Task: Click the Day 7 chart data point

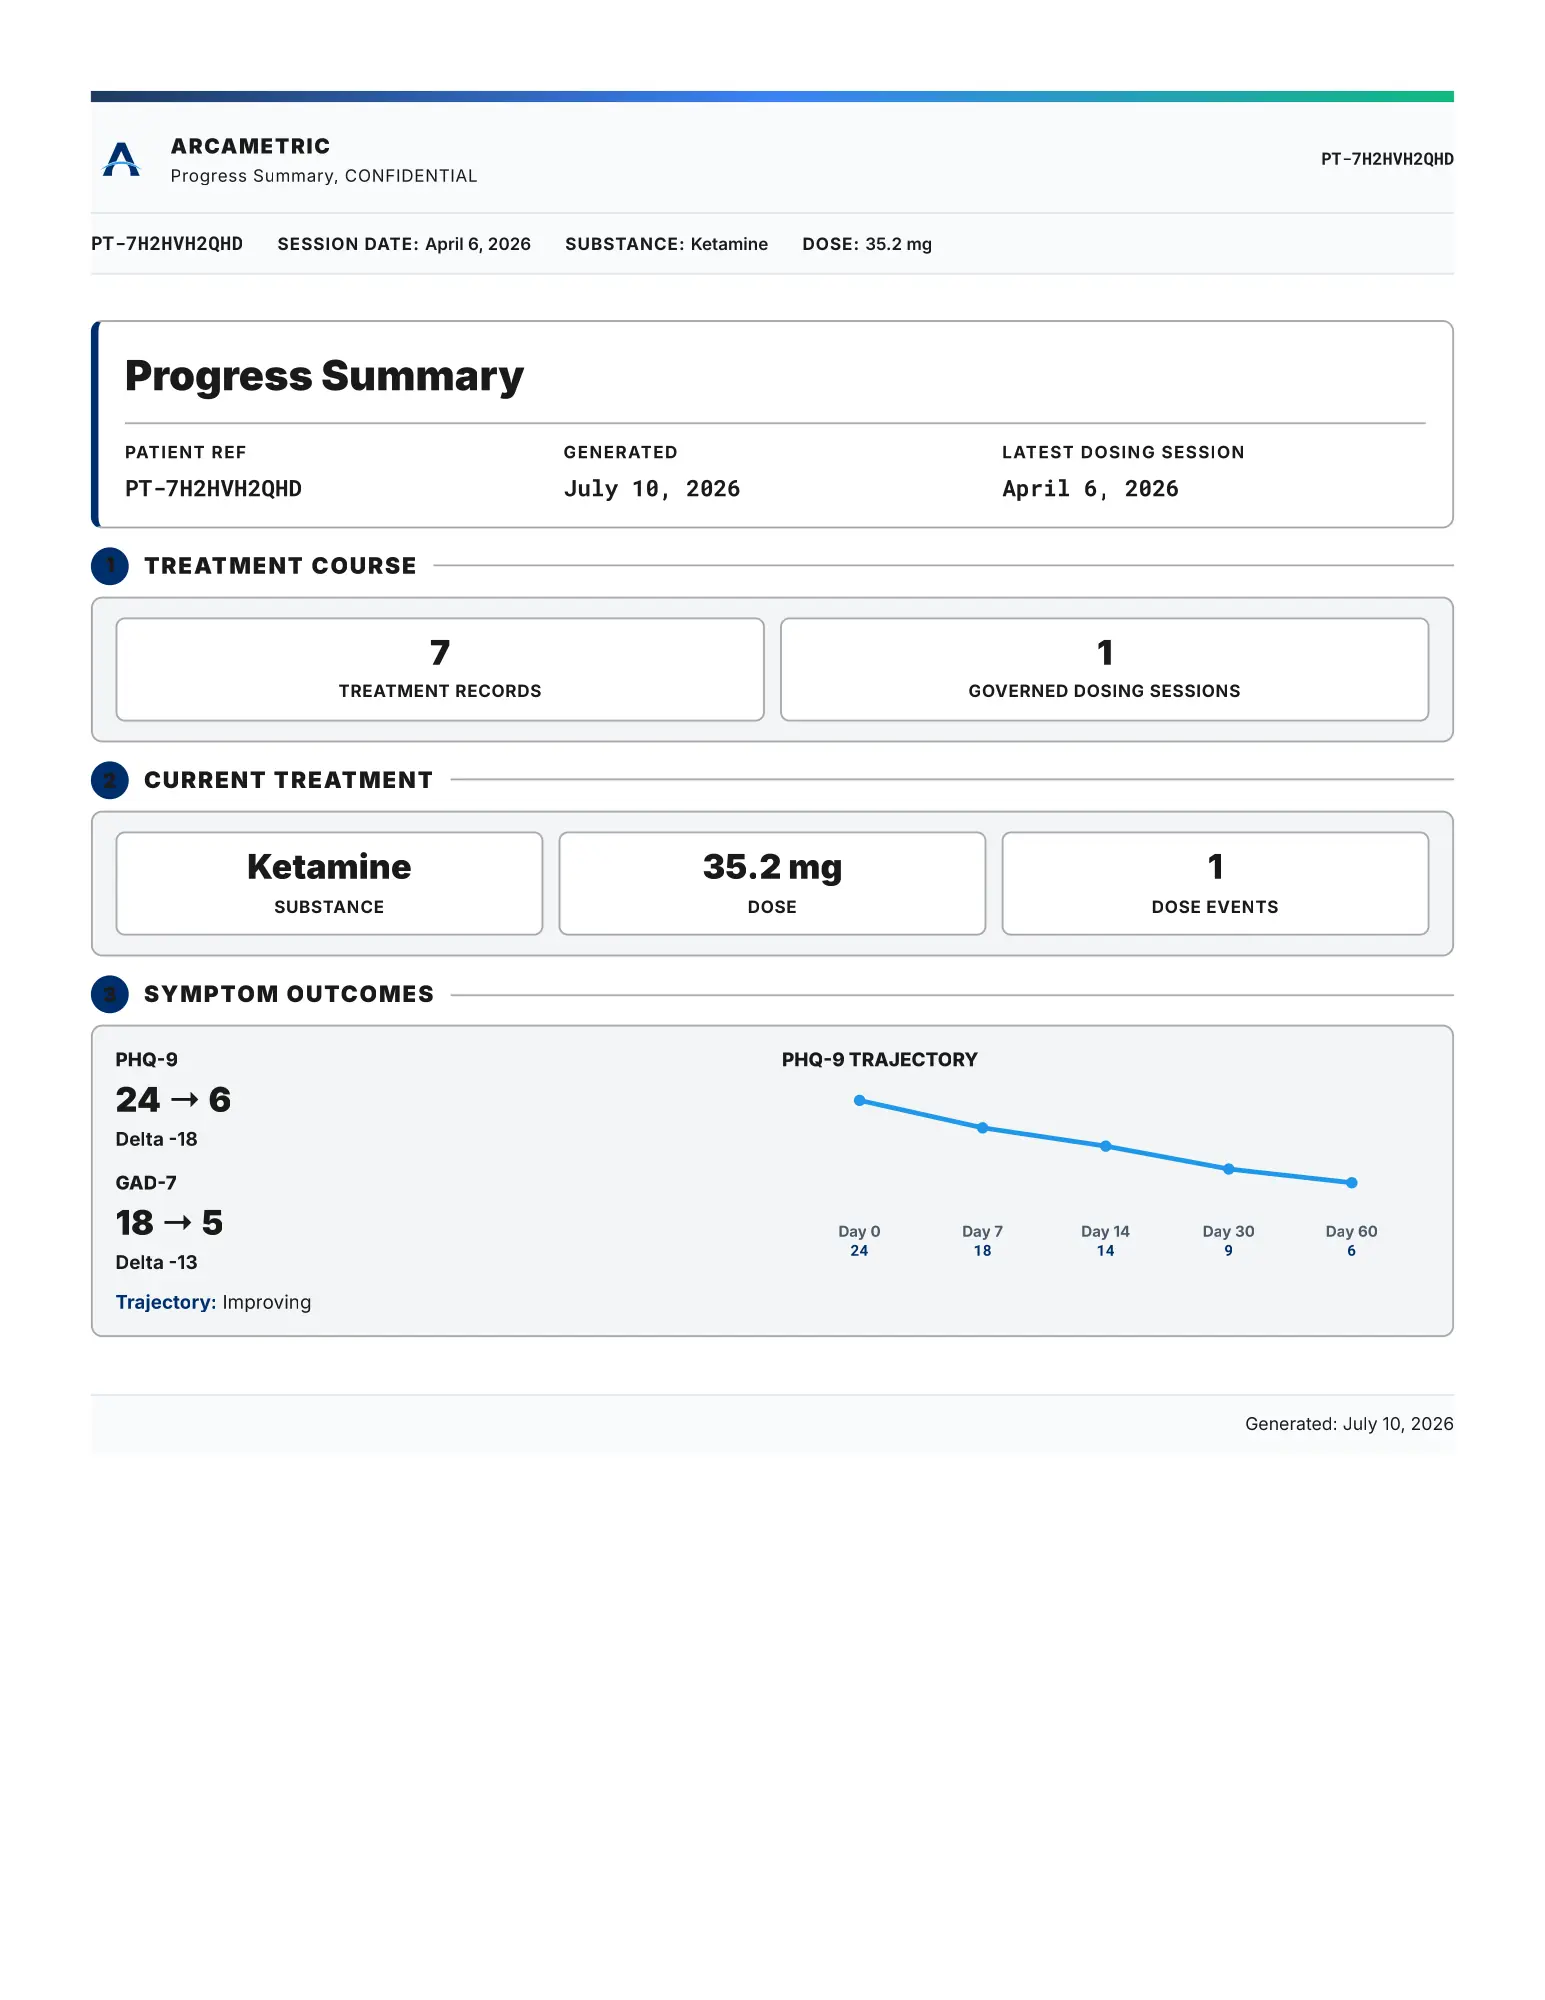Action: click(983, 1128)
